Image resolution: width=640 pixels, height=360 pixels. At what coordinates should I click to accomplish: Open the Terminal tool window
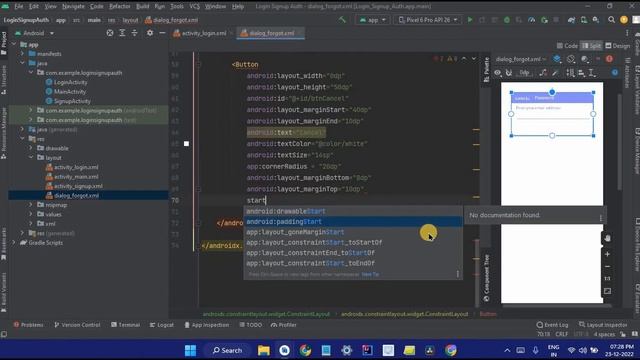click(x=125, y=325)
